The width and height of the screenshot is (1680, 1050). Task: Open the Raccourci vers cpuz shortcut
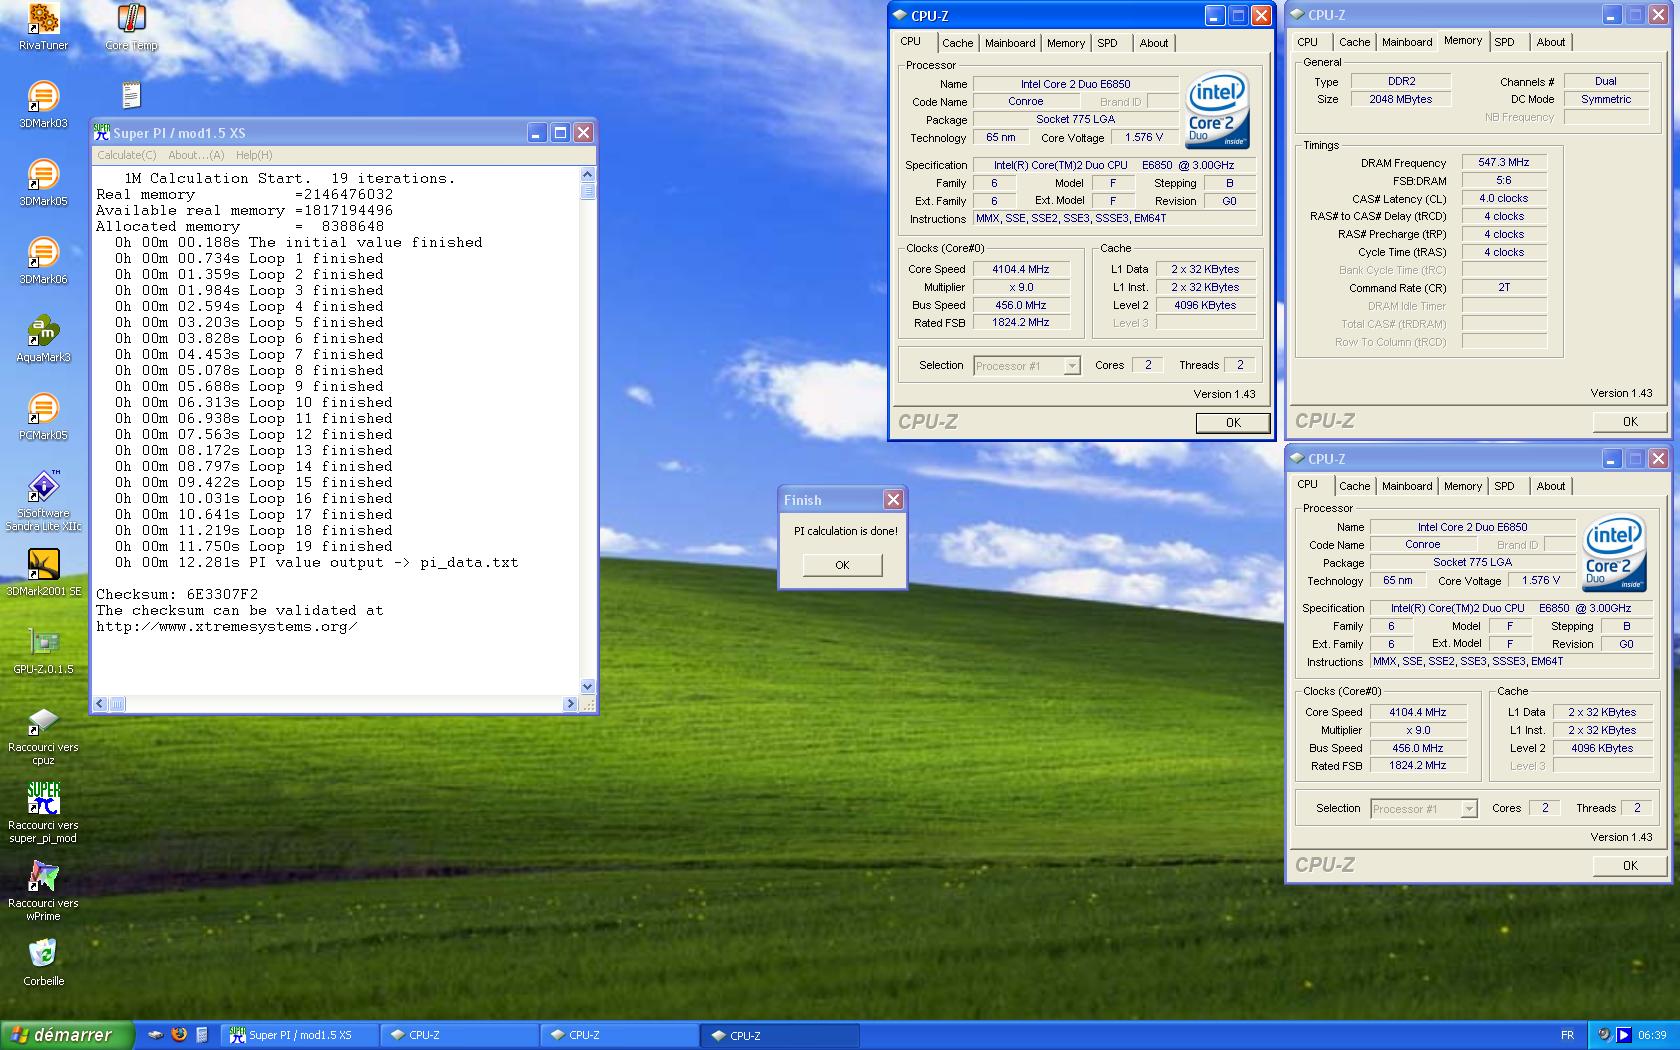click(x=43, y=735)
